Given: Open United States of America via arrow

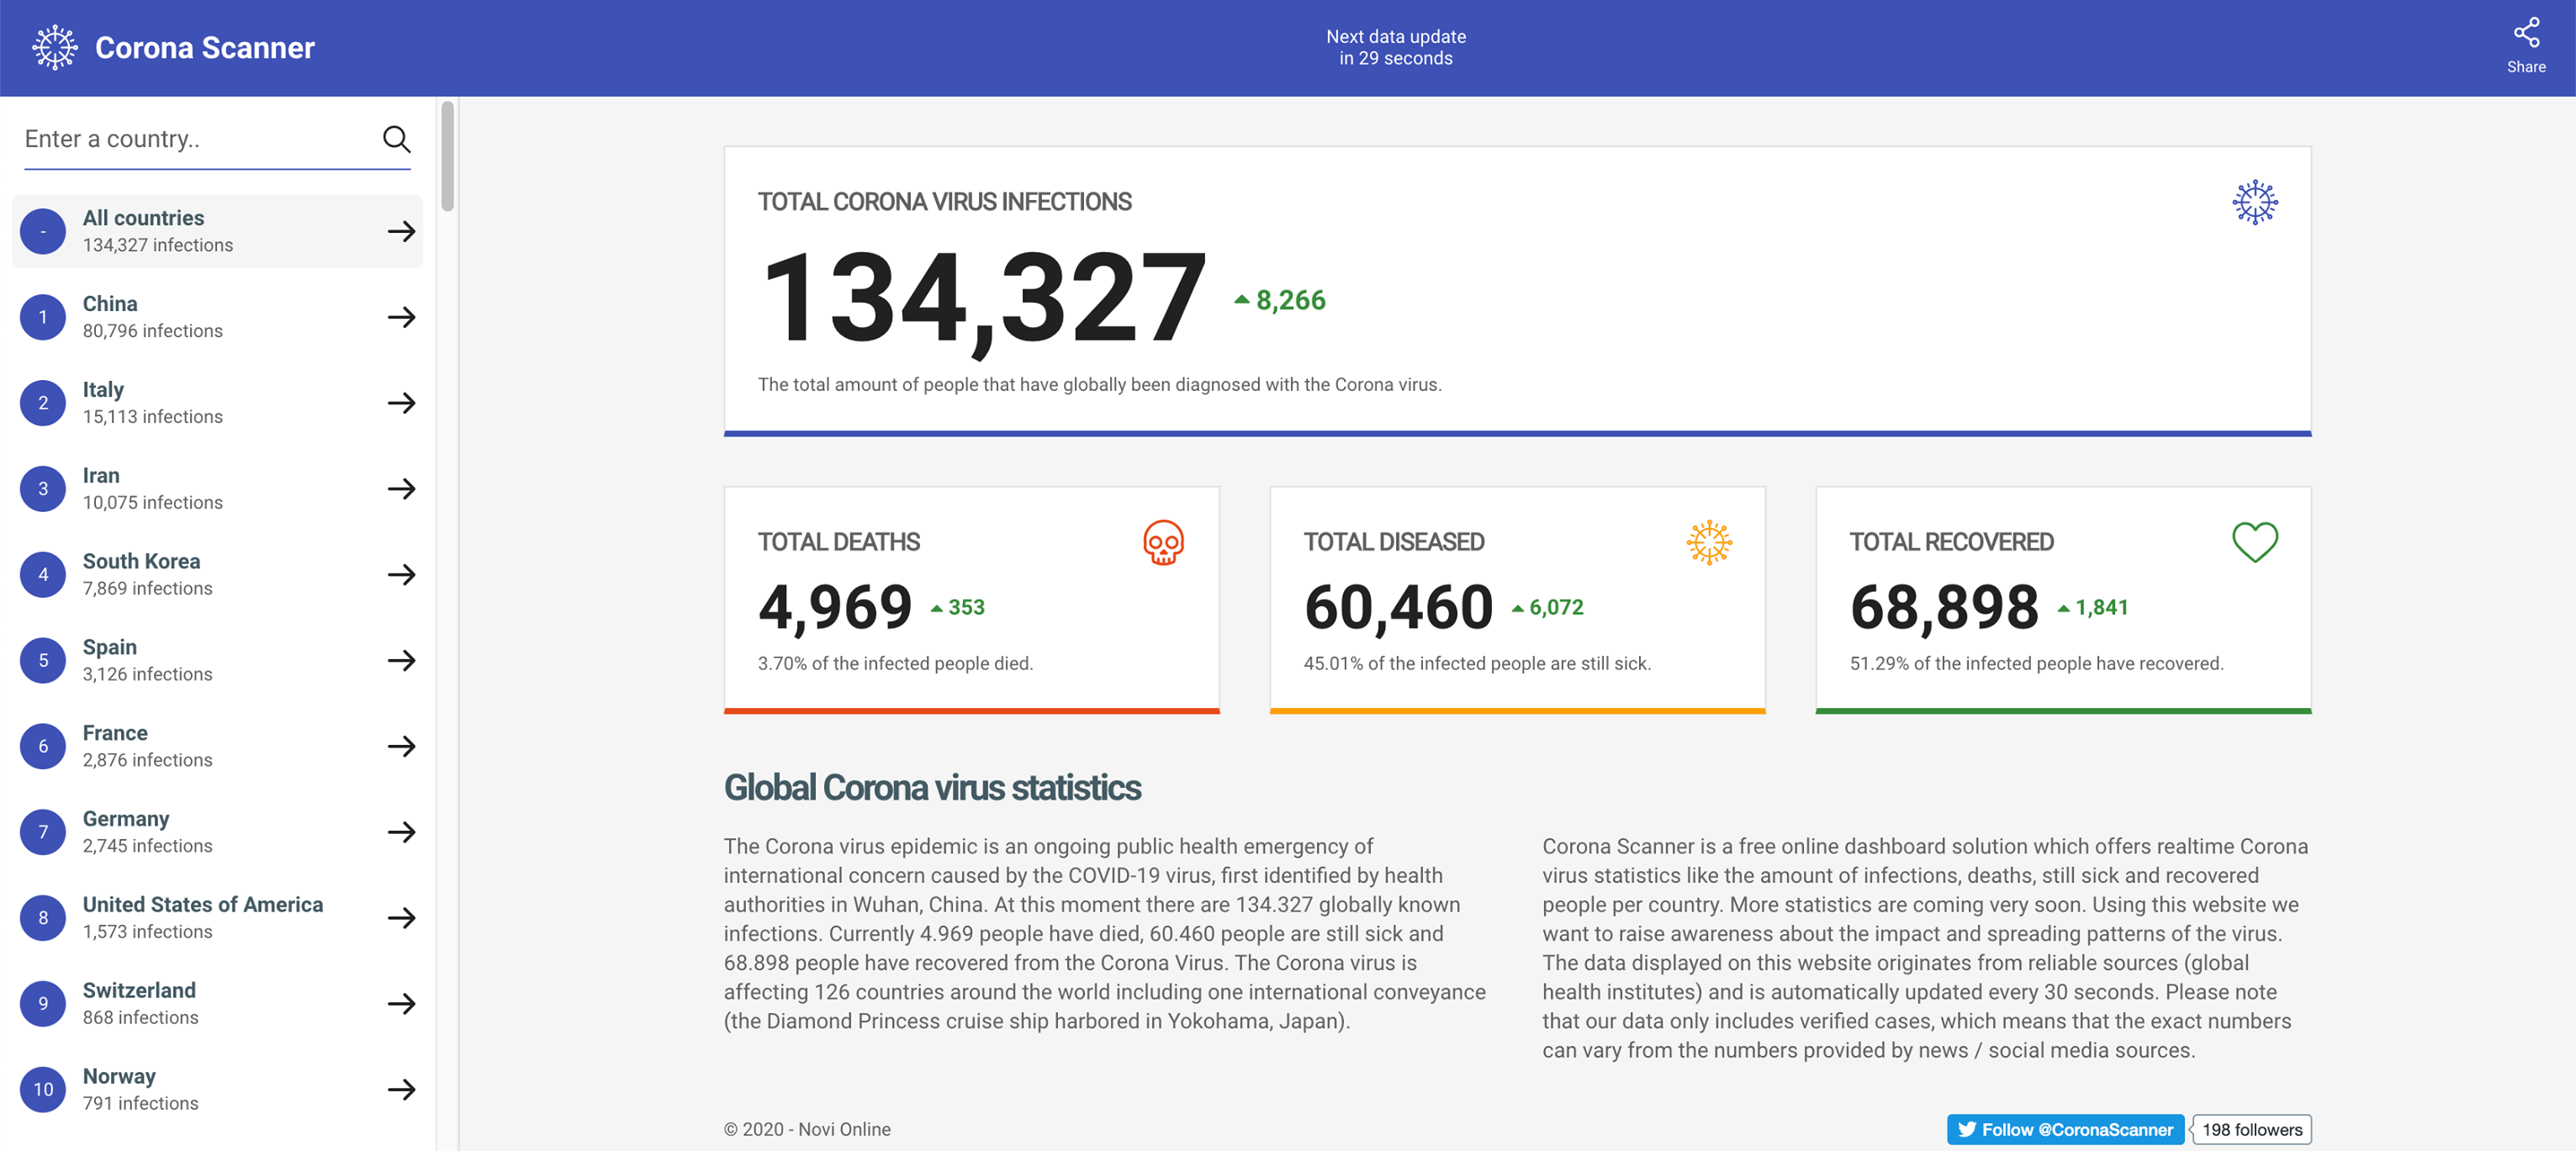Looking at the screenshot, I should (402, 918).
